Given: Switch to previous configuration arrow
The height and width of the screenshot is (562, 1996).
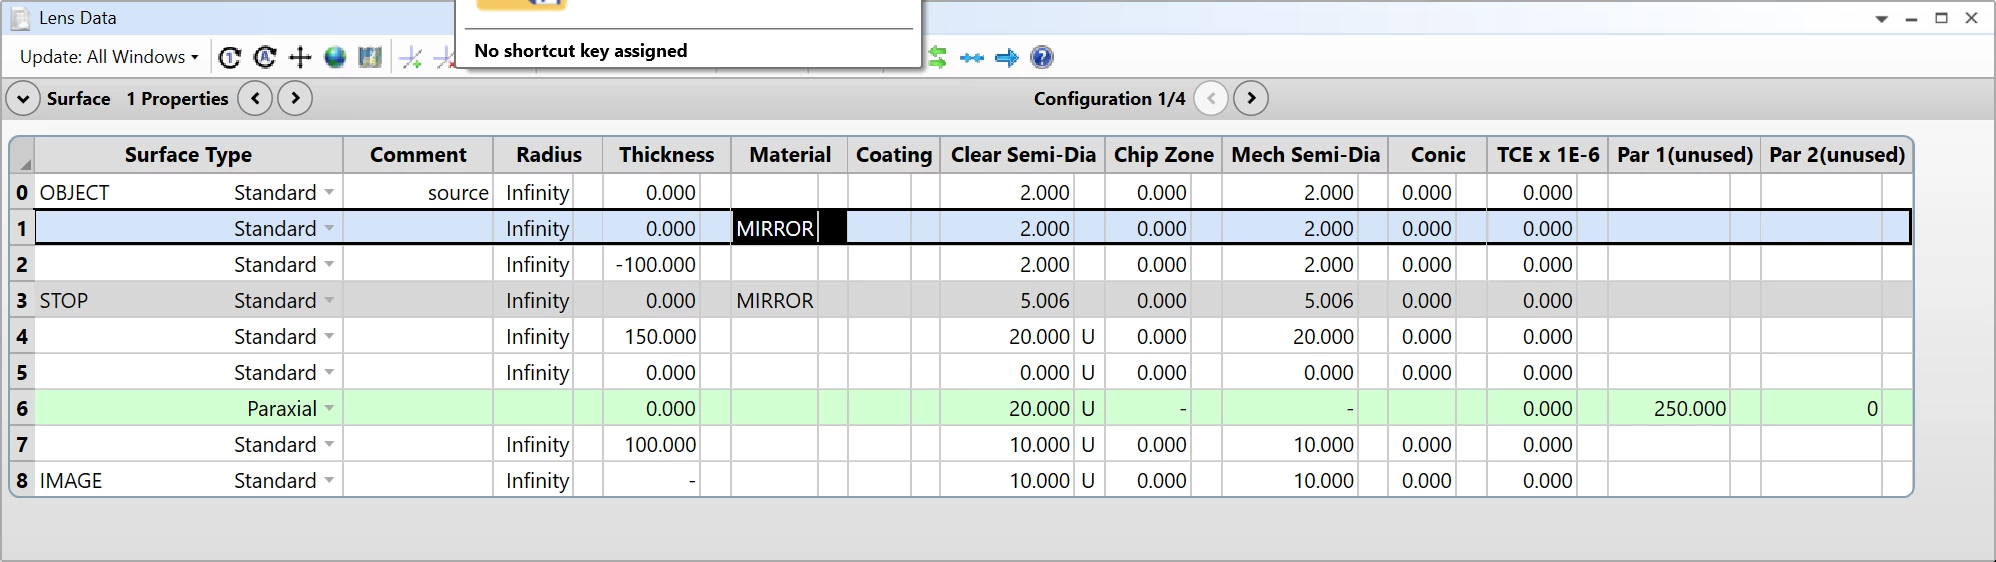Looking at the screenshot, I should [1212, 98].
